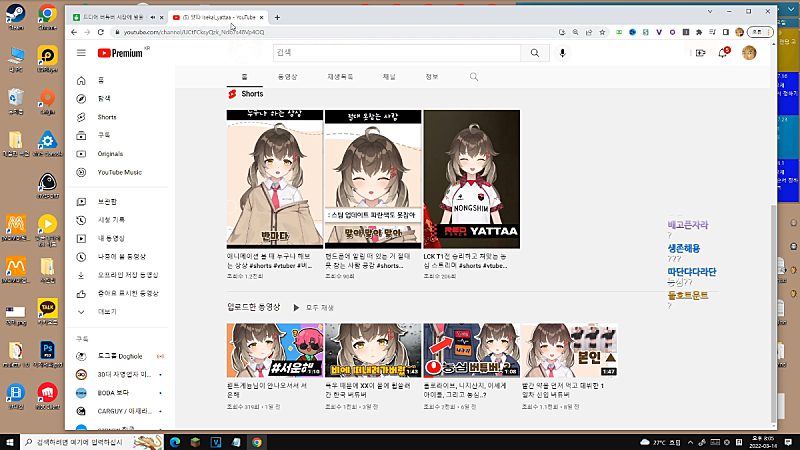The width and height of the screenshot is (800, 450).
Task: Open the YouTube account avatar menu
Action: coord(749,53)
